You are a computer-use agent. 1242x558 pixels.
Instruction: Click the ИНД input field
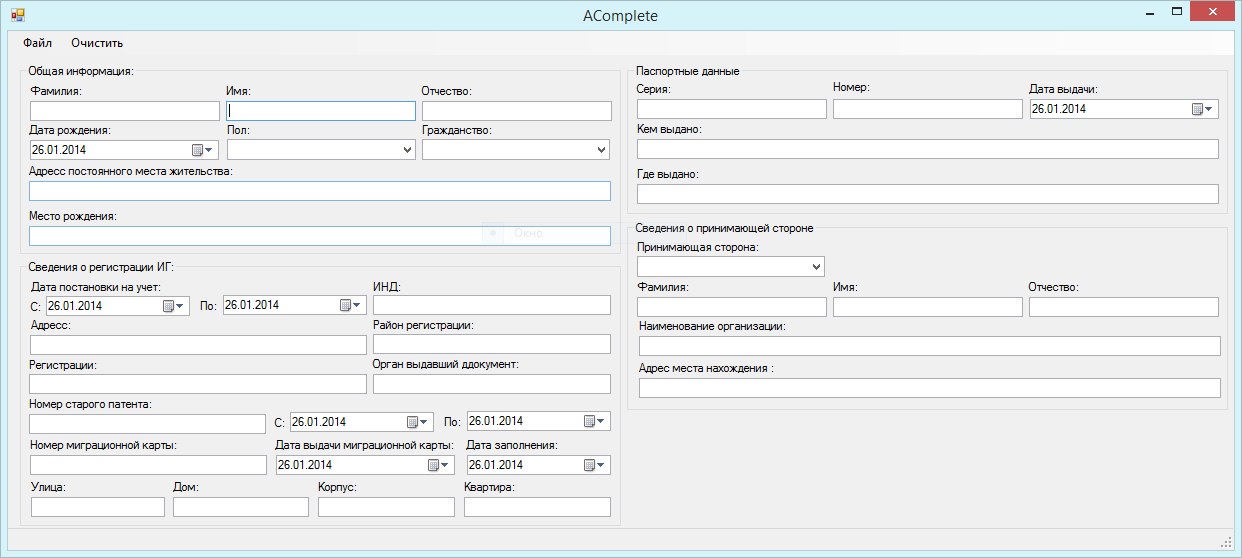[x=491, y=306]
